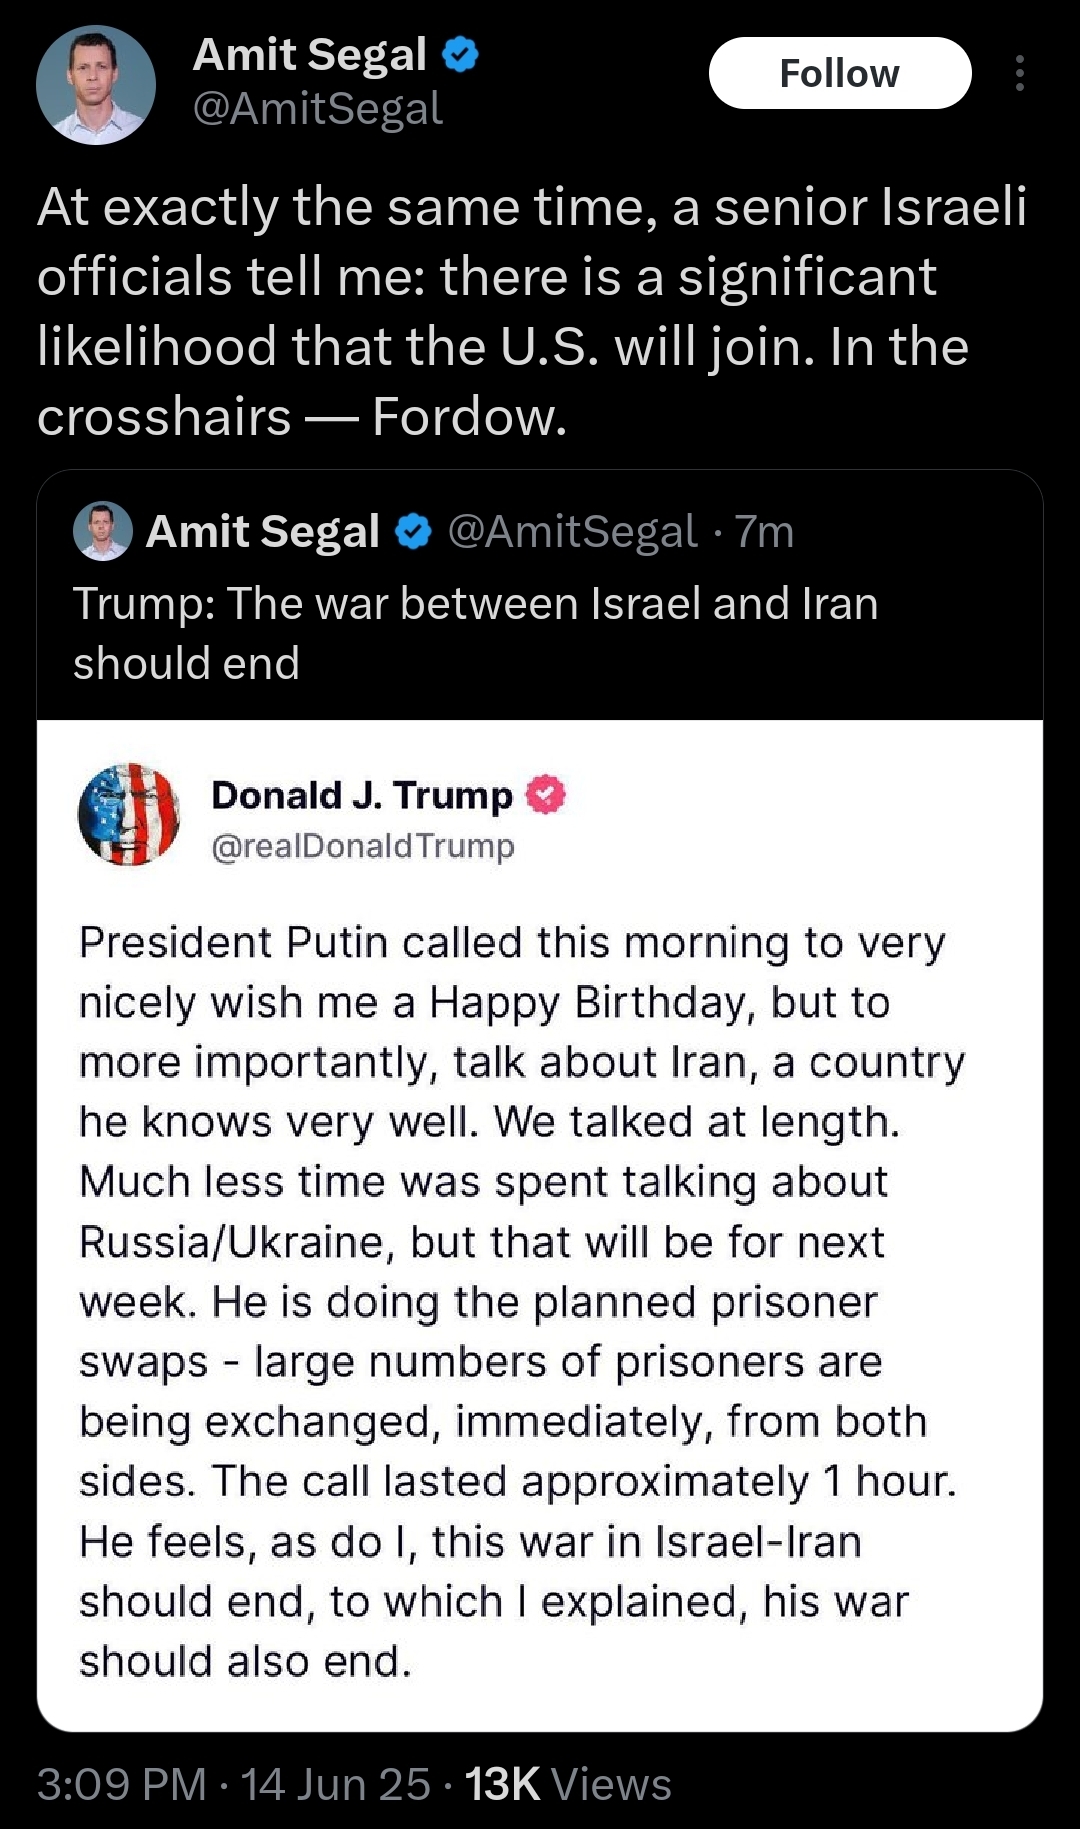1080x1829 pixels.
Task: Open the embedded Trump post image
Action: pos(540,1225)
